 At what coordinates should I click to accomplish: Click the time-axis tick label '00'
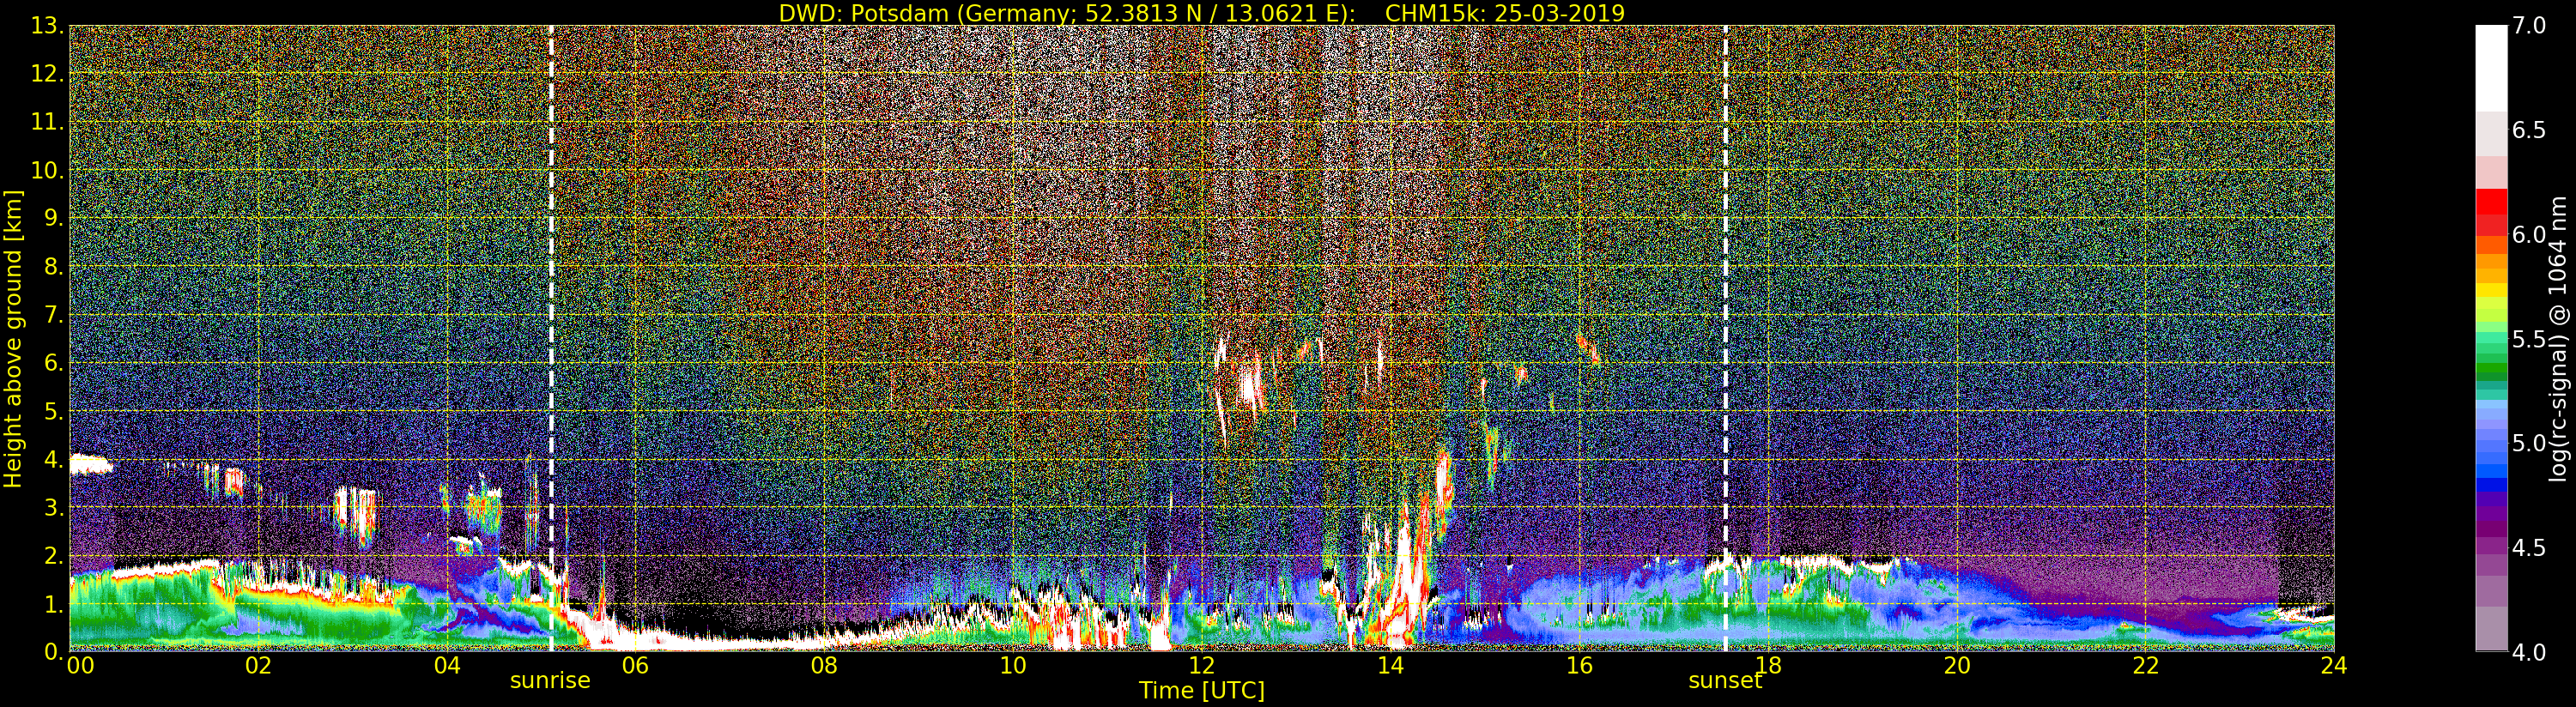pos(80,665)
